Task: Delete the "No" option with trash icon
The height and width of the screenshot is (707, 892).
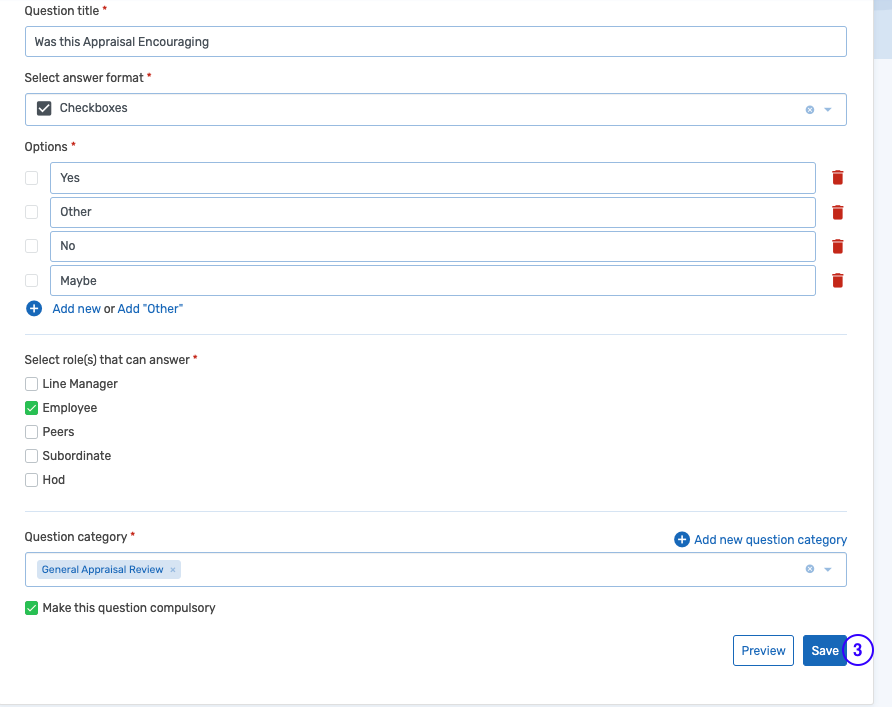Action: [x=837, y=246]
